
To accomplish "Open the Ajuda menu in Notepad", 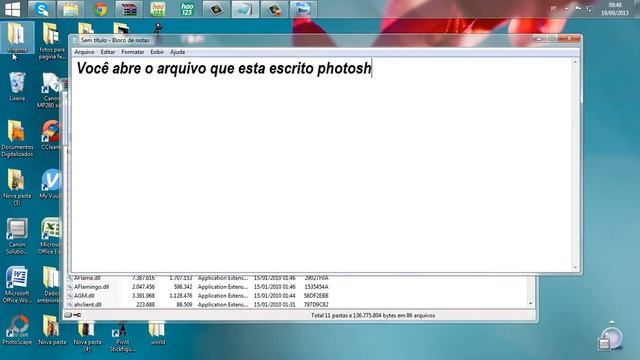I will tap(178, 52).
